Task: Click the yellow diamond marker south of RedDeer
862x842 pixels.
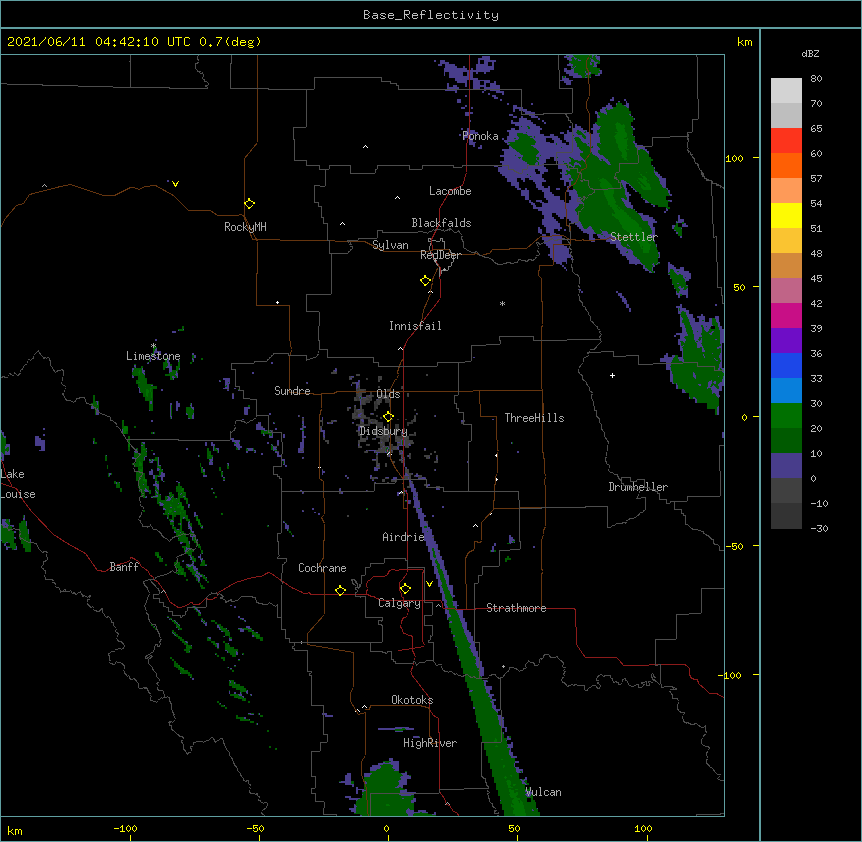Action: (x=425, y=281)
